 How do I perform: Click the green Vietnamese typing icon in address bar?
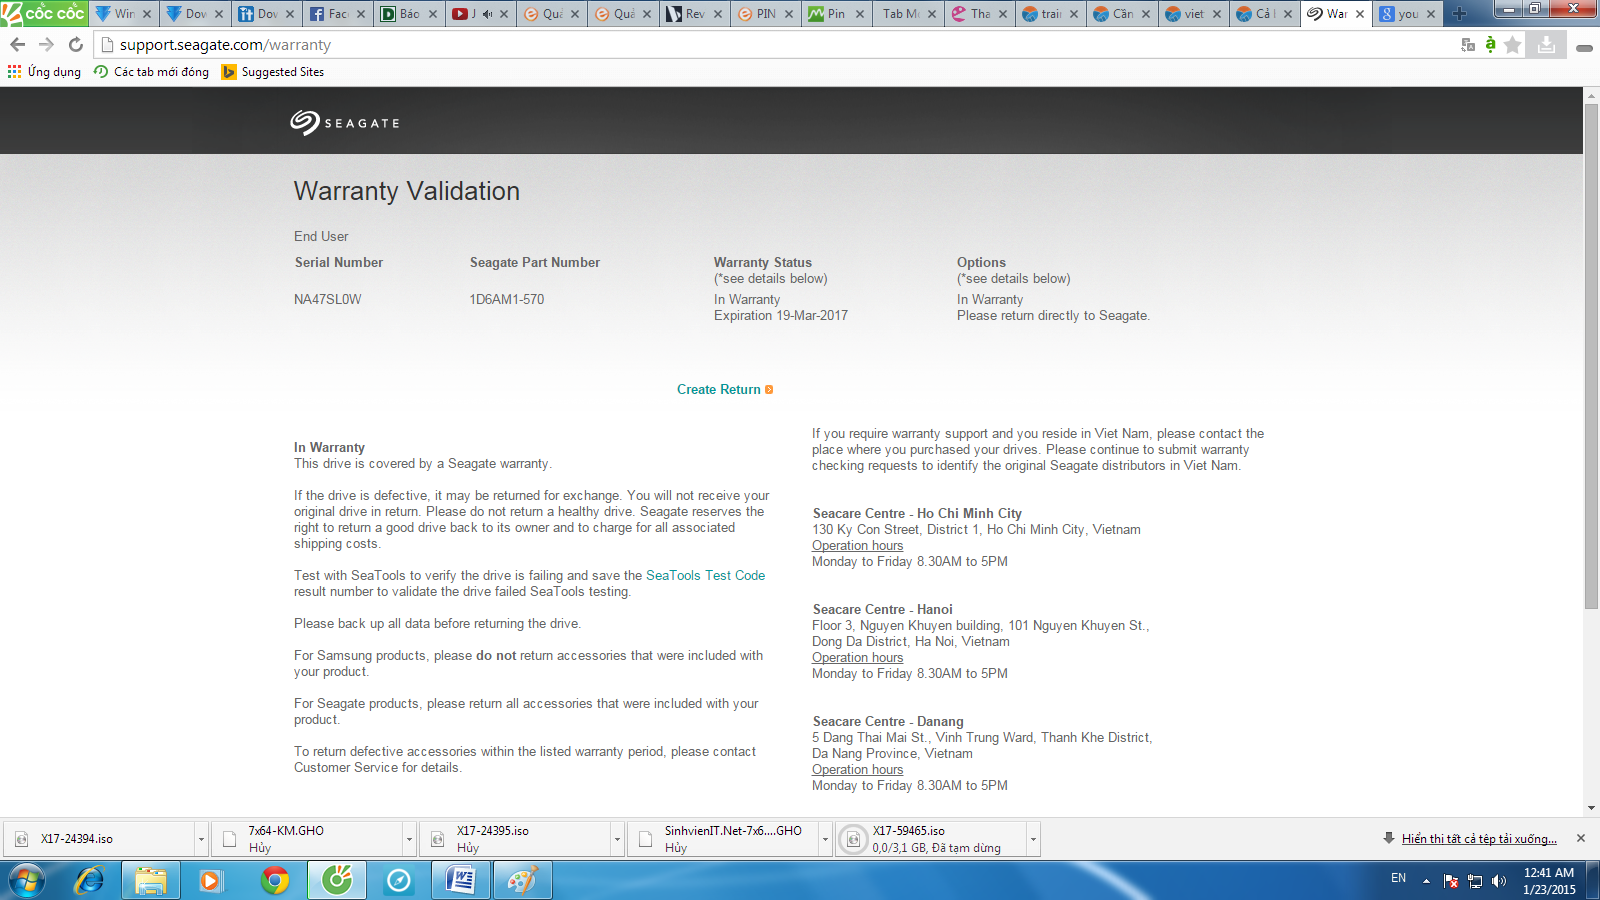click(1490, 44)
